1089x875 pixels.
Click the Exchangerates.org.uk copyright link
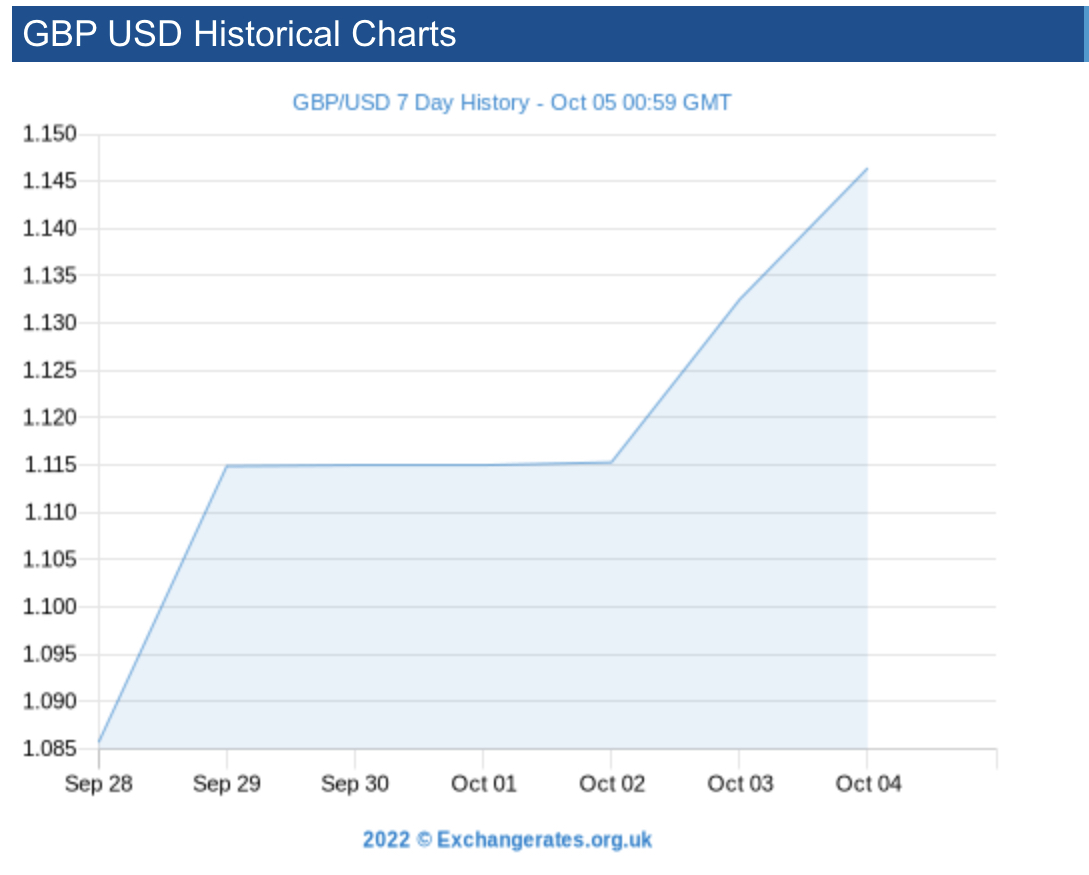pos(507,839)
